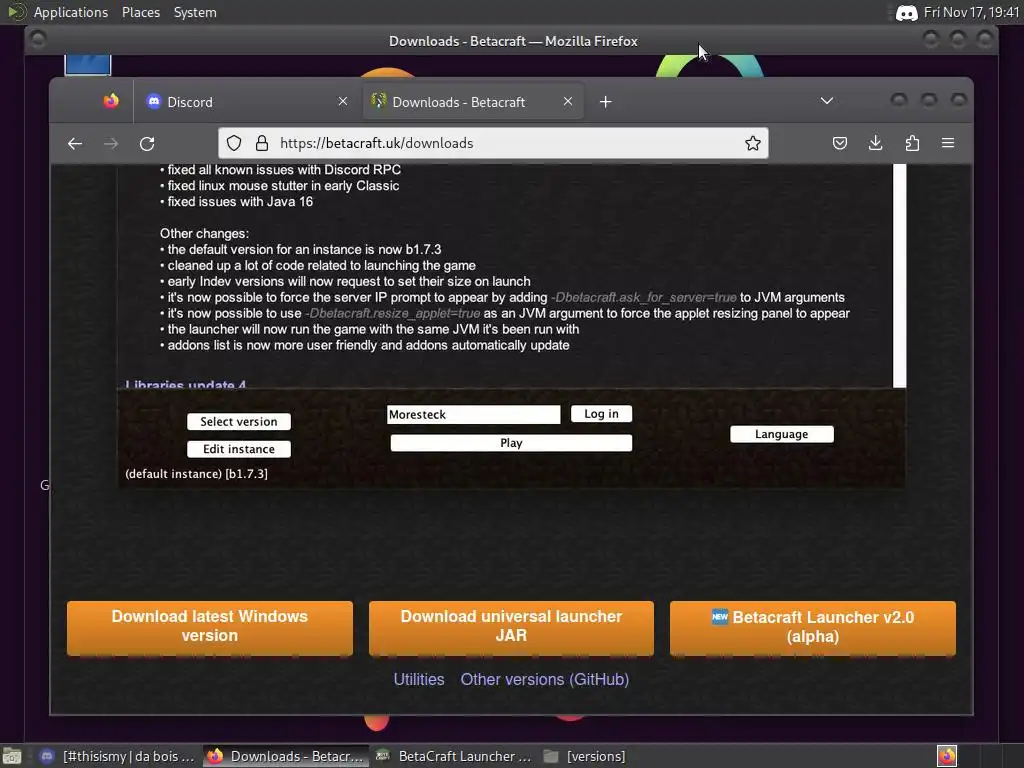This screenshot has height=768, width=1024.
Task: Click the (default instance) [b1.7.3] label
Action: (197, 474)
